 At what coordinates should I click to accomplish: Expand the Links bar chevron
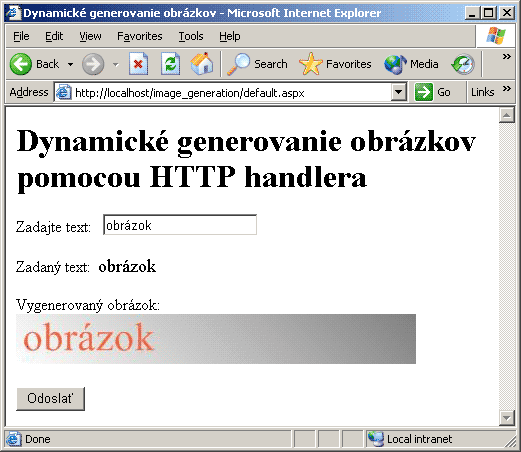pos(507,88)
